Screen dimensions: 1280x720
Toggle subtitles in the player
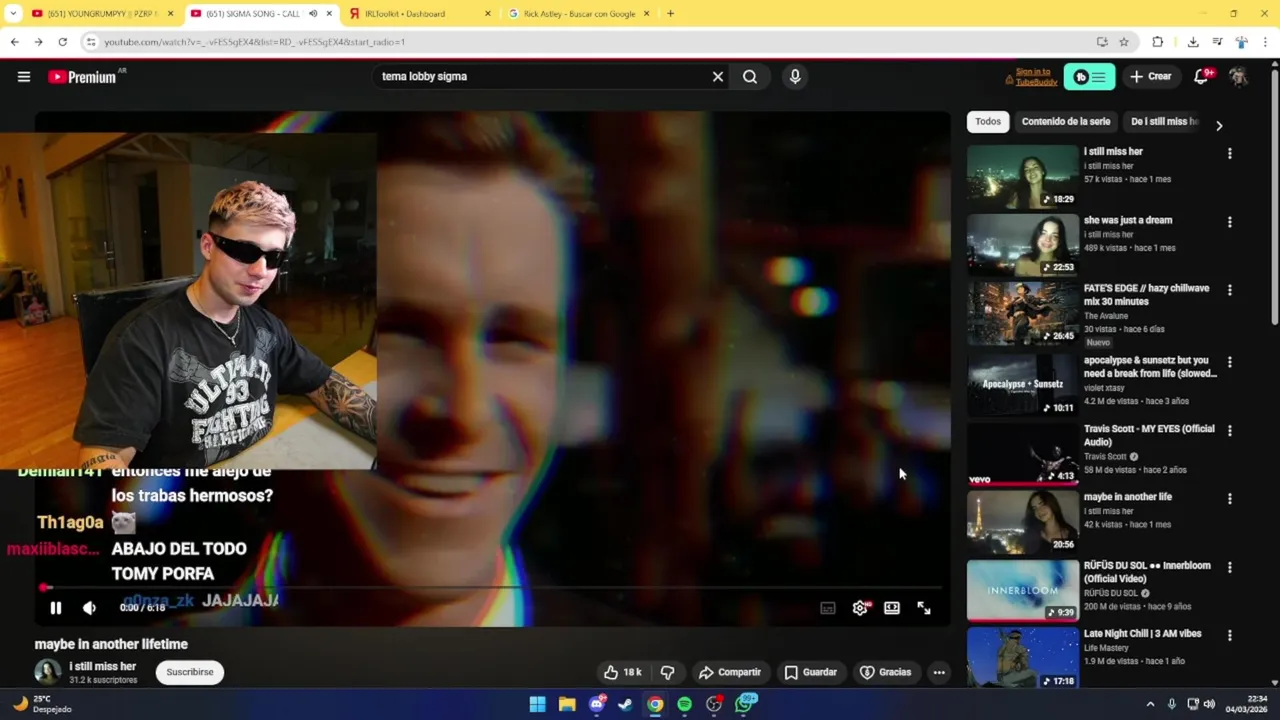tap(828, 608)
